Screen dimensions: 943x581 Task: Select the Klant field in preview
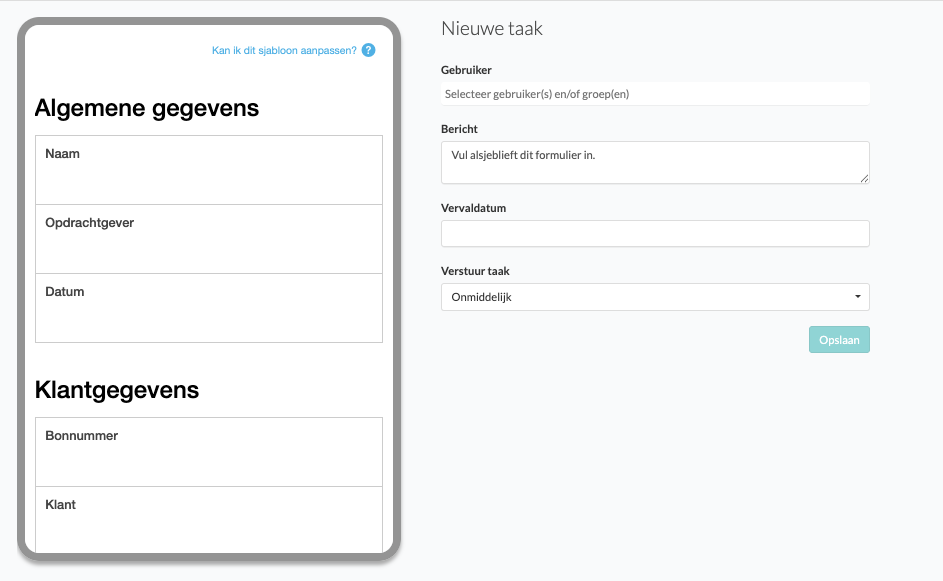pos(209,519)
